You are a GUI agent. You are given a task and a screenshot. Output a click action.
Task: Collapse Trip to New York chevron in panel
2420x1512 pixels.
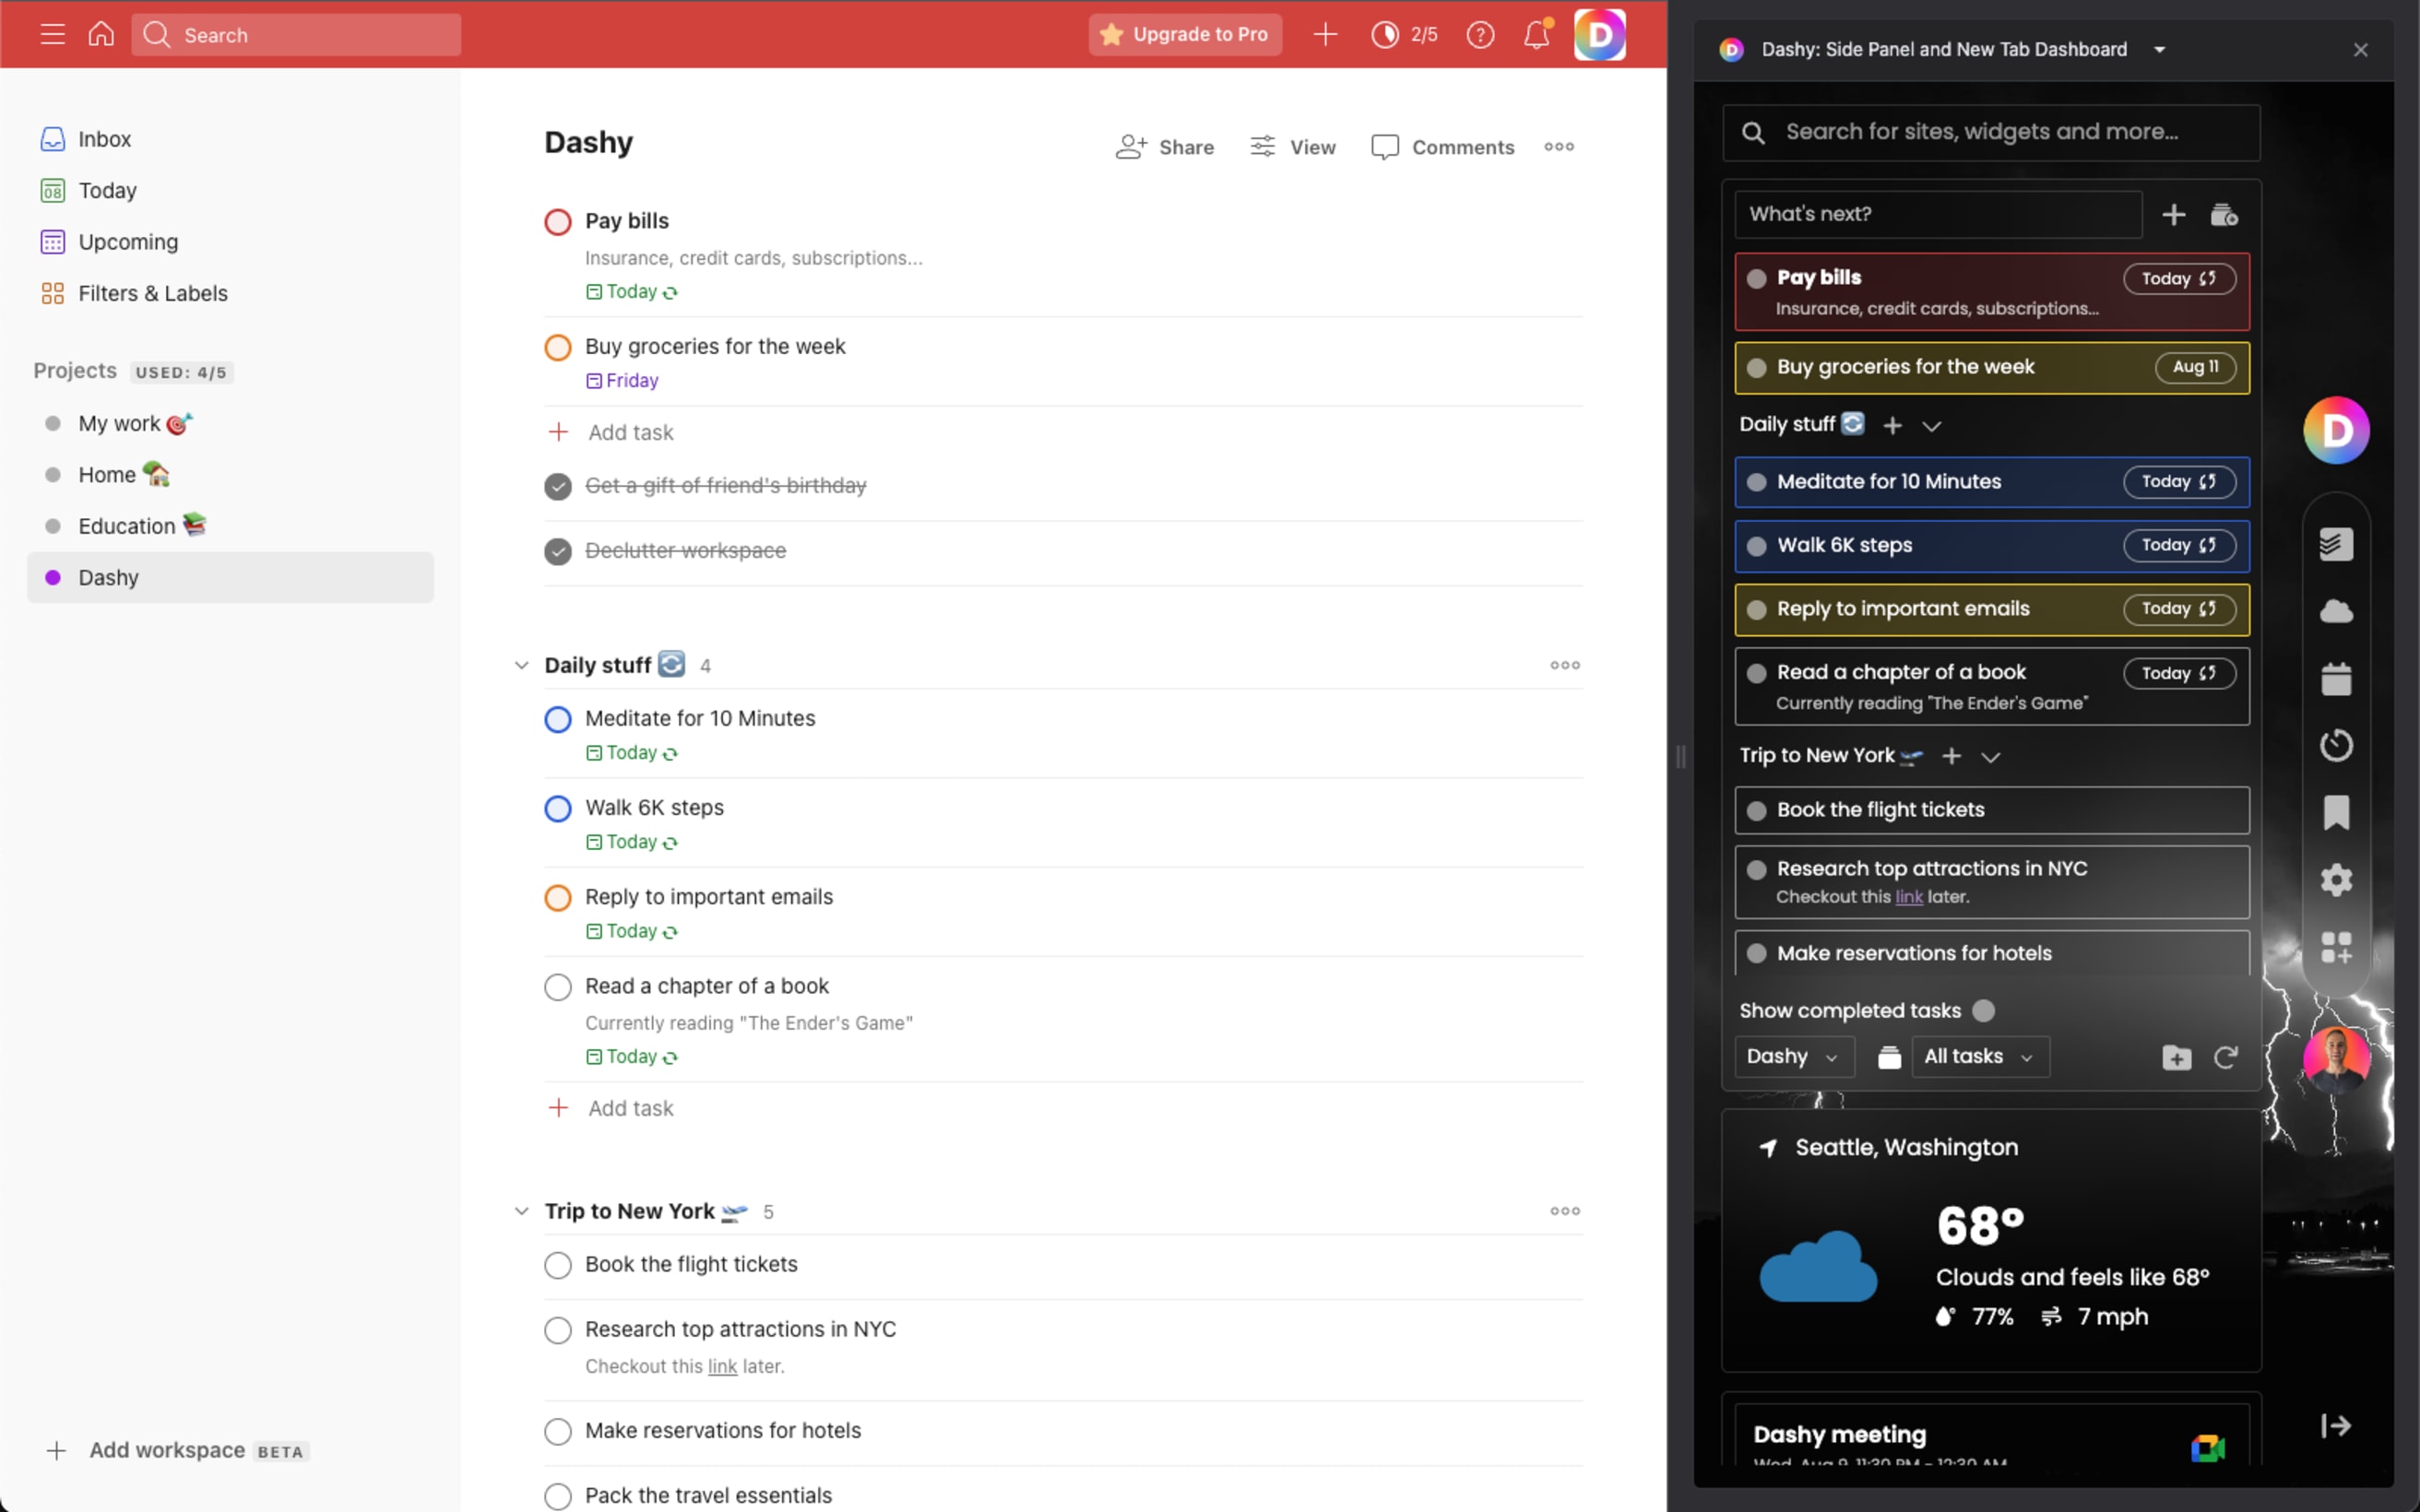tap(1990, 757)
